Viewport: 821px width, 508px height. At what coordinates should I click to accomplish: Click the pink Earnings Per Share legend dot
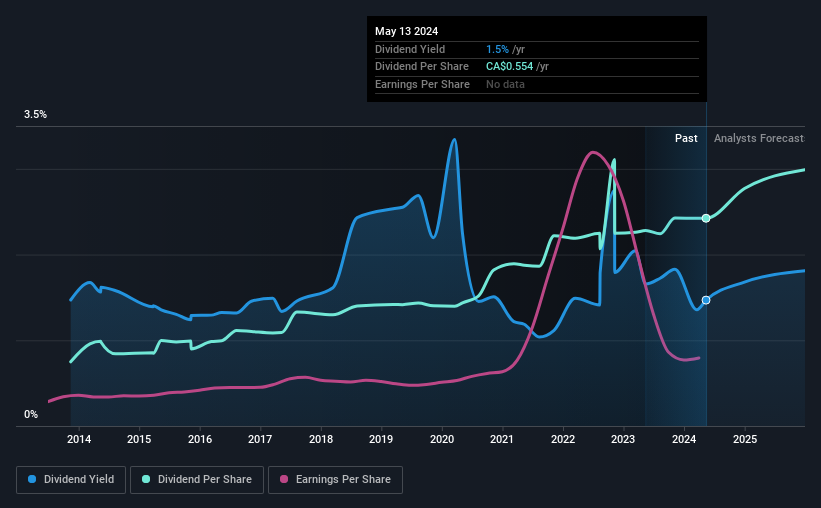(x=284, y=479)
